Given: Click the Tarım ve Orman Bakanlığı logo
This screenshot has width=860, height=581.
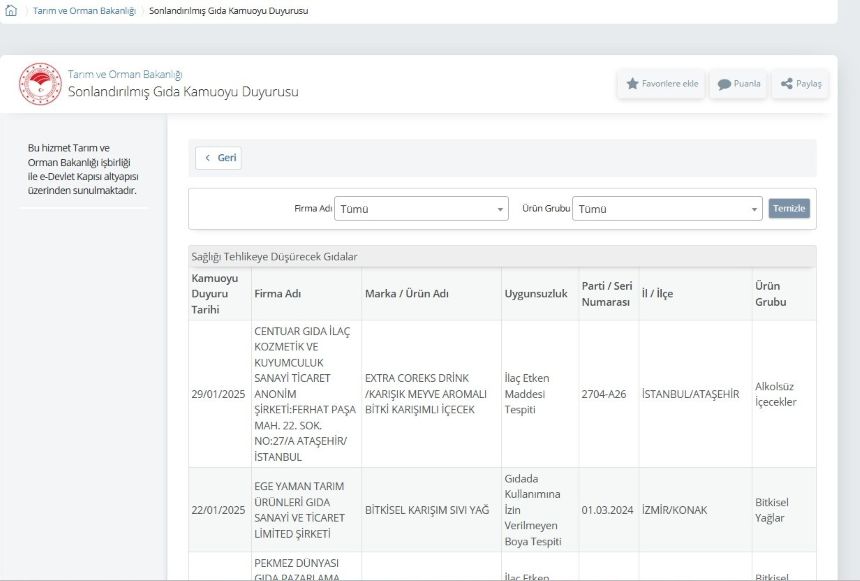Looking at the screenshot, I should pyautogui.click(x=40, y=83).
